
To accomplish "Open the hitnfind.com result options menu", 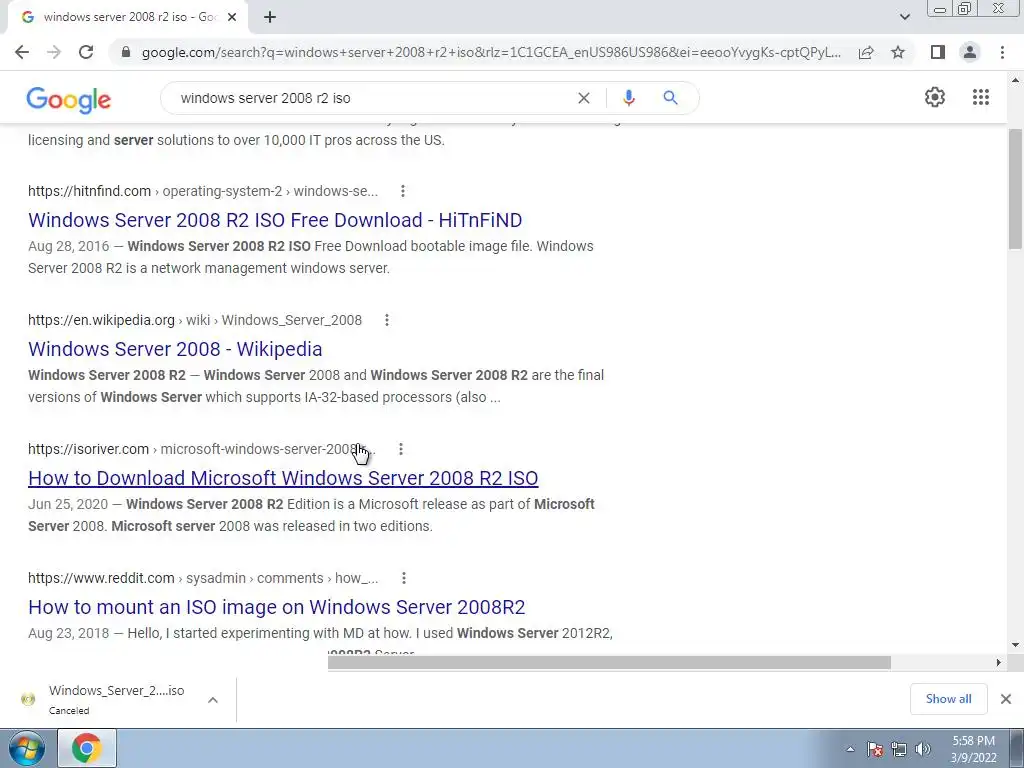I will [403, 191].
